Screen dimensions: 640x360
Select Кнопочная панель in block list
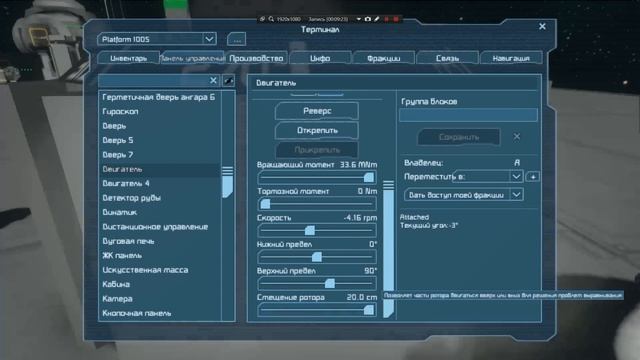(x=159, y=313)
